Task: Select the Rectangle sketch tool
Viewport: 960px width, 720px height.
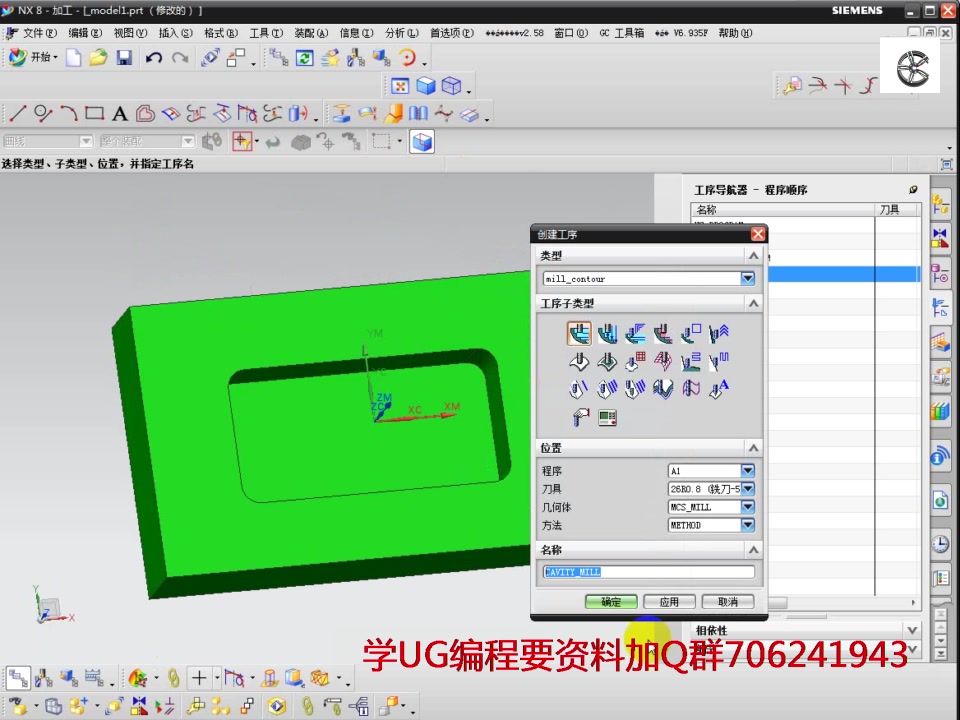Action: [x=94, y=114]
